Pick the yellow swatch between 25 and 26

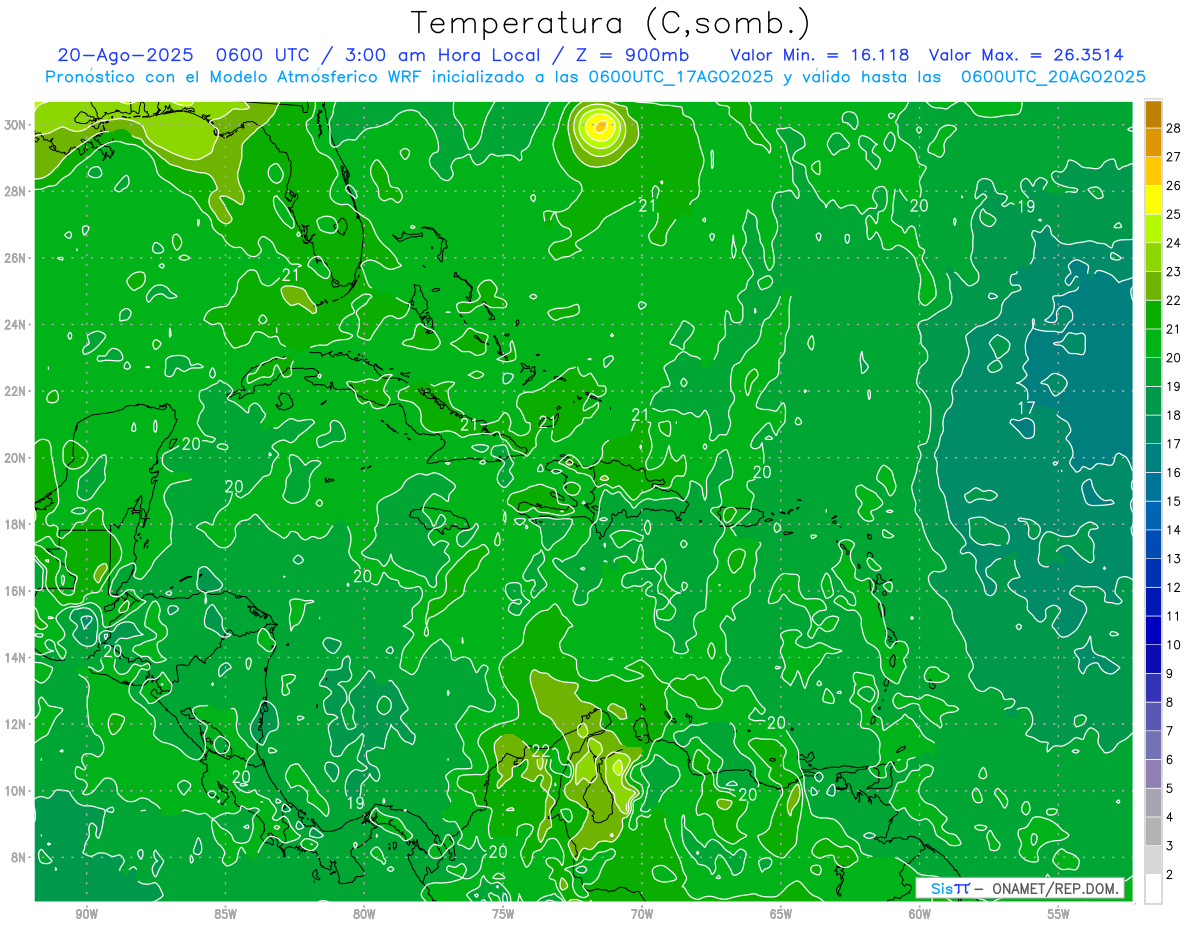pos(1153,200)
